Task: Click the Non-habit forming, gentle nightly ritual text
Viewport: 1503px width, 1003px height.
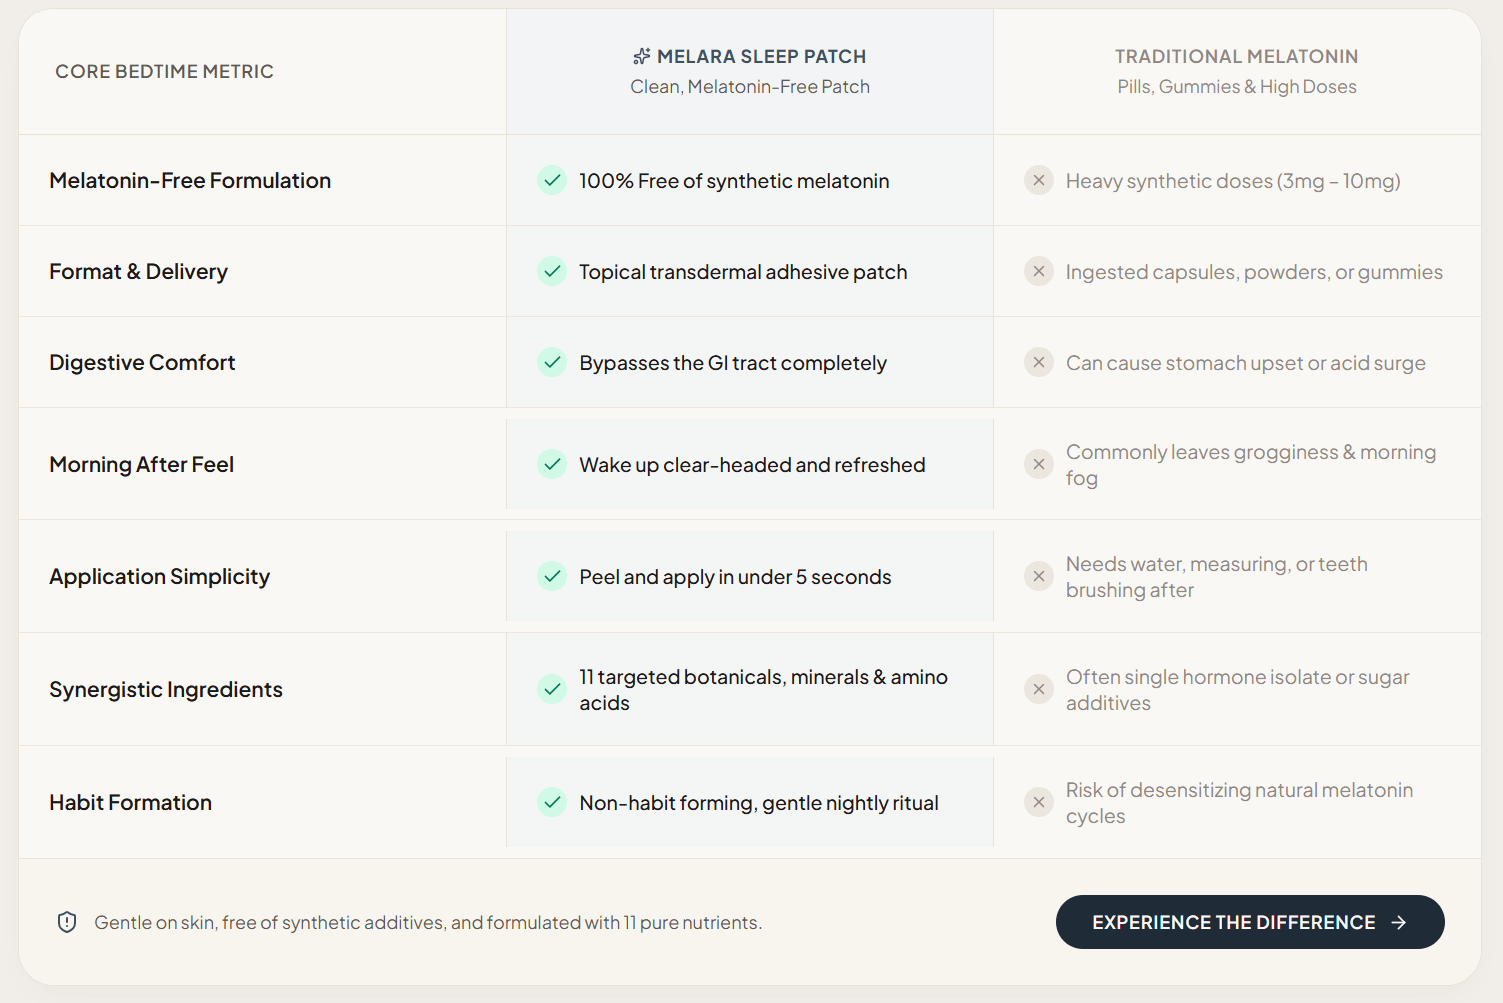Action: [x=759, y=803]
